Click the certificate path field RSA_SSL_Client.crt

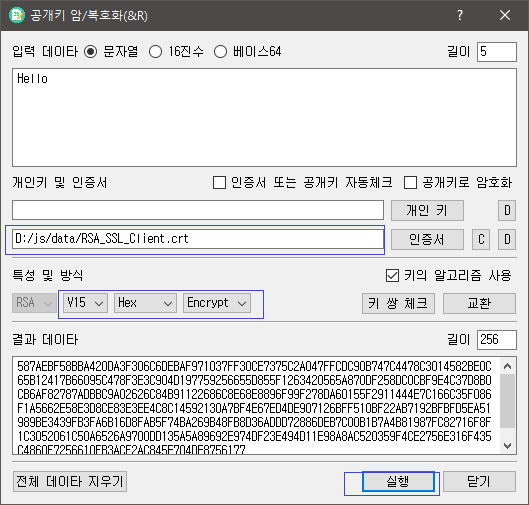click(198, 239)
